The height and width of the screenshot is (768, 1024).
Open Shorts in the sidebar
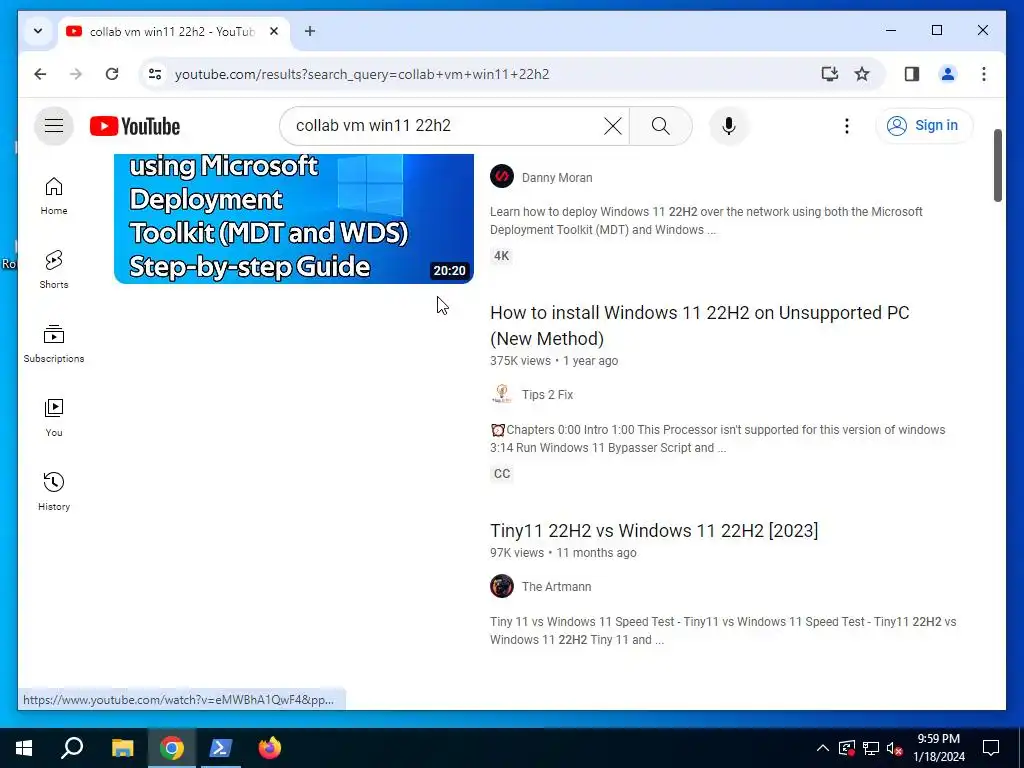tap(54, 270)
